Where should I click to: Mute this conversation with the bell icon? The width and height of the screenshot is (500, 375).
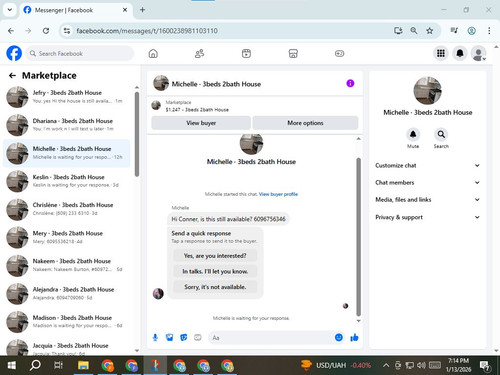[413, 134]
